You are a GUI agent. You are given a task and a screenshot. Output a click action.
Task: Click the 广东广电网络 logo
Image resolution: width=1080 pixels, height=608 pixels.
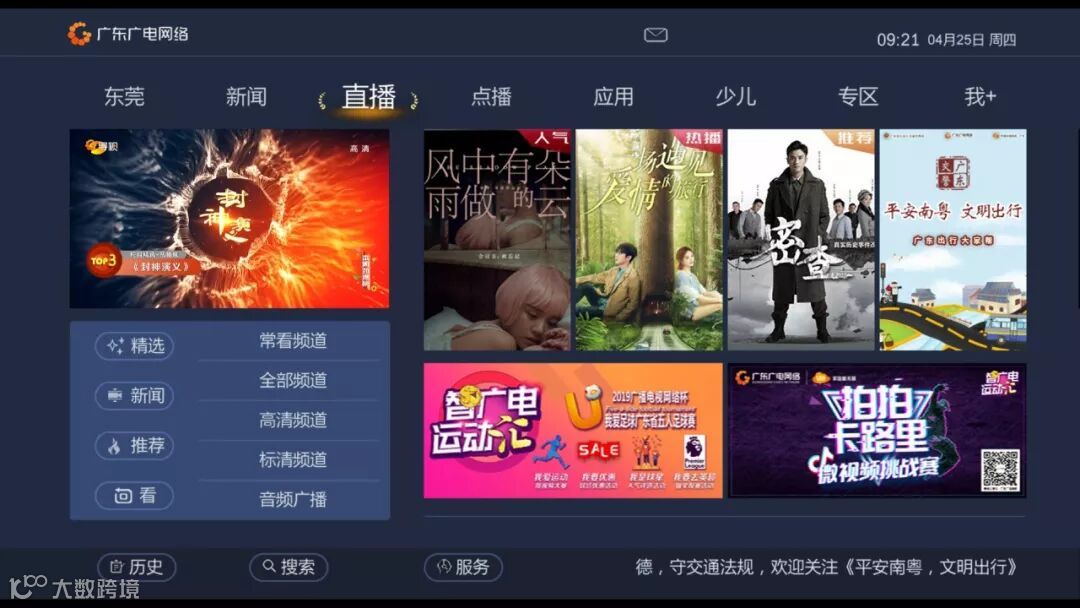(x=128, y=34)
